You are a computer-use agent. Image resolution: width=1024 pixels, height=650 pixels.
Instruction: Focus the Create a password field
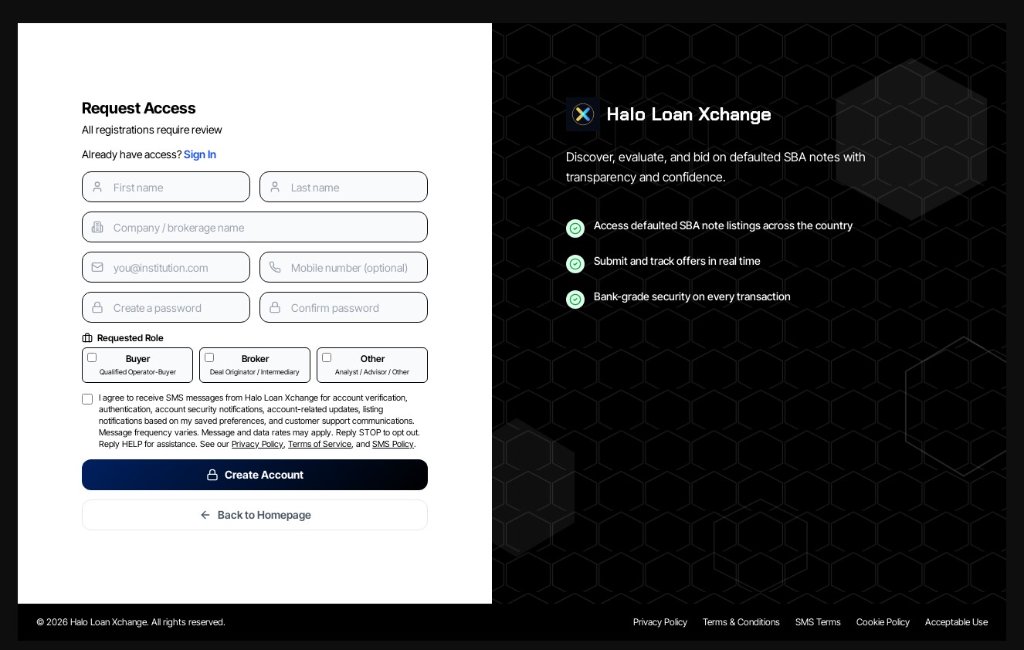166,308
